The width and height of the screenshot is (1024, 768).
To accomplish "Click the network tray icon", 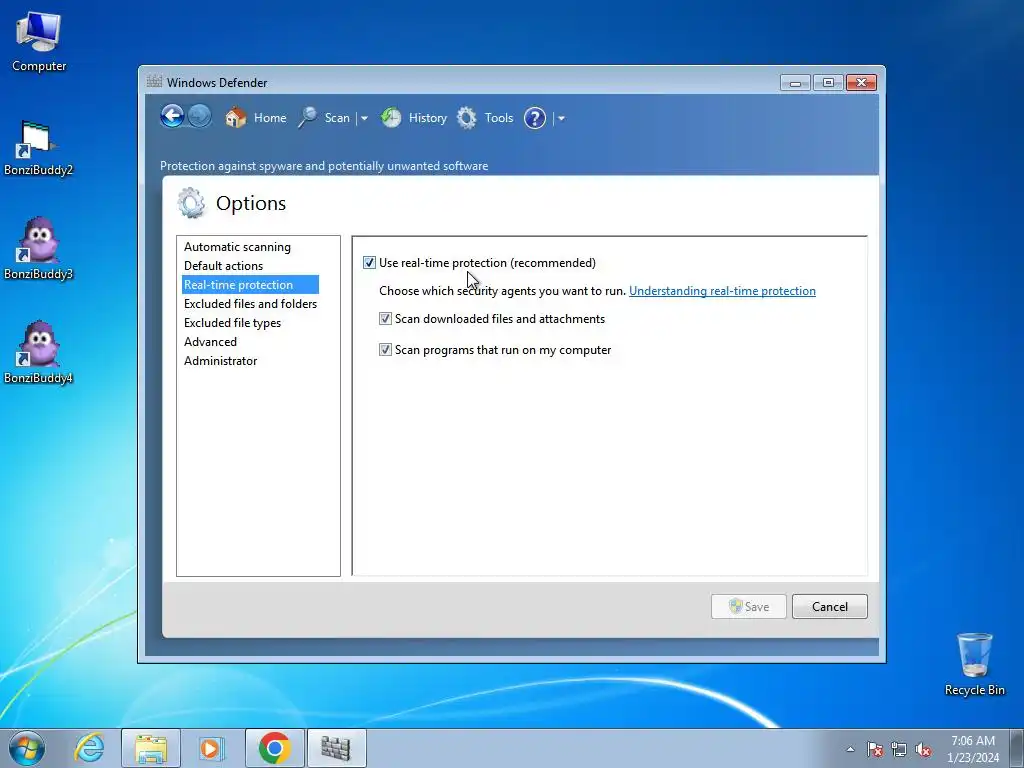I will click(899, 749).
